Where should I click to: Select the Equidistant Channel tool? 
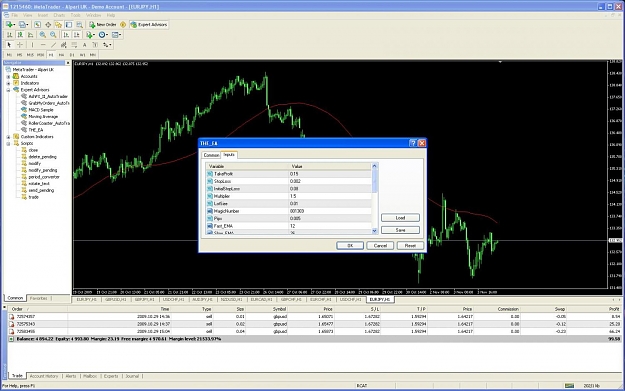(x=64, y=45)
